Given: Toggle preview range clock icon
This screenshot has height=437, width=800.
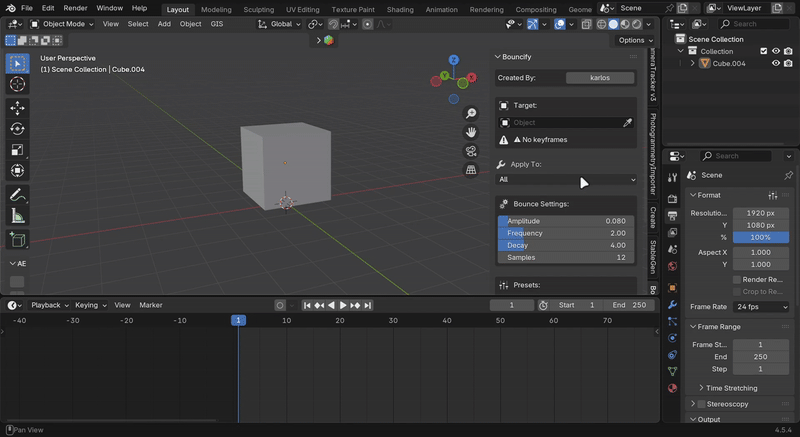Looking at the screenshot, I should click(x=543, y=305).
